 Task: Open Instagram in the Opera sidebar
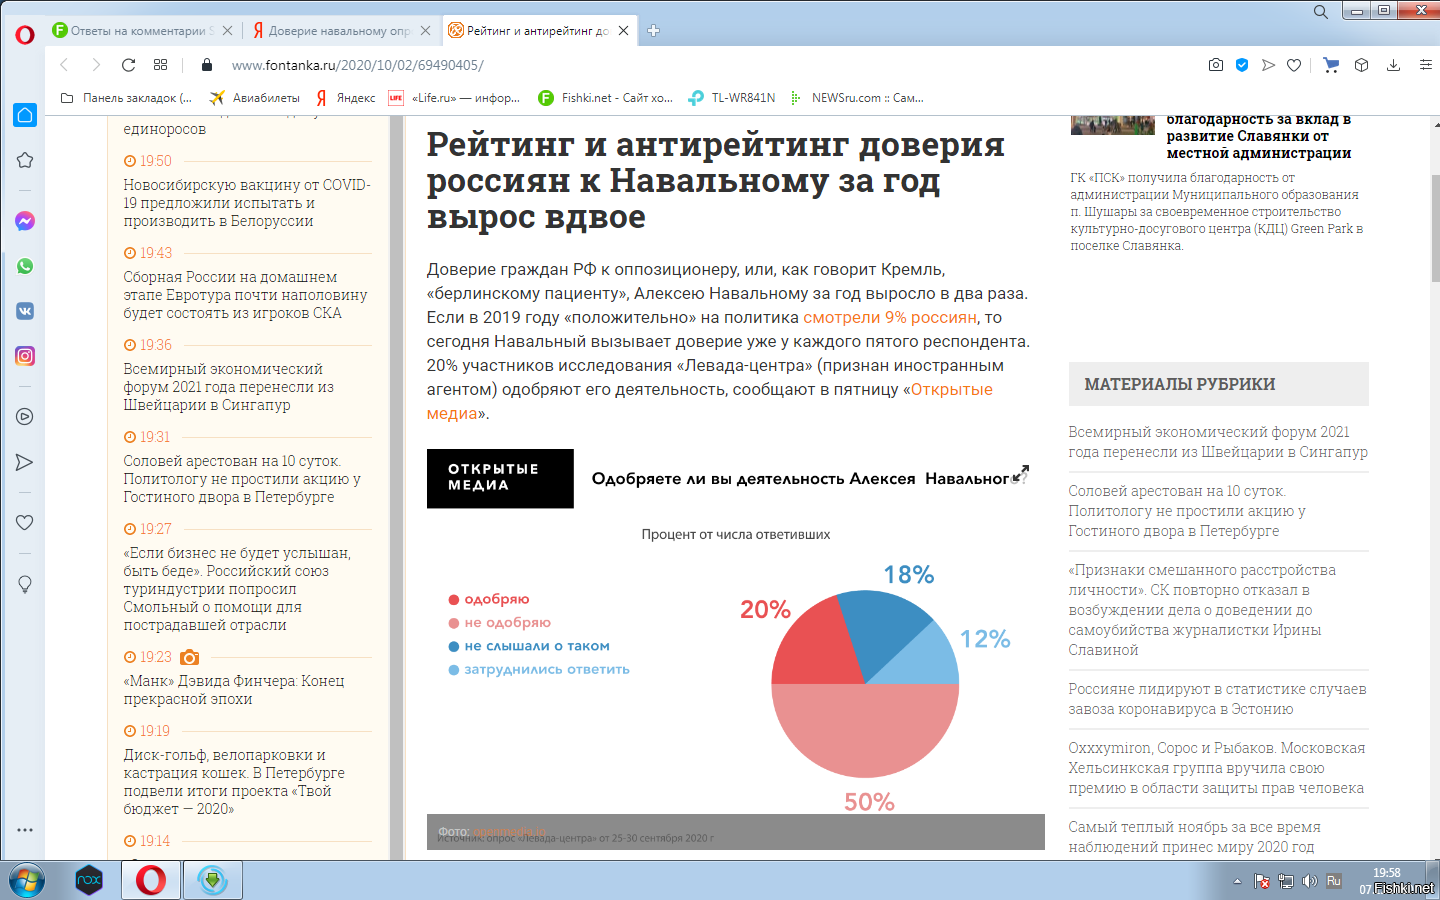tap(25, 356)
